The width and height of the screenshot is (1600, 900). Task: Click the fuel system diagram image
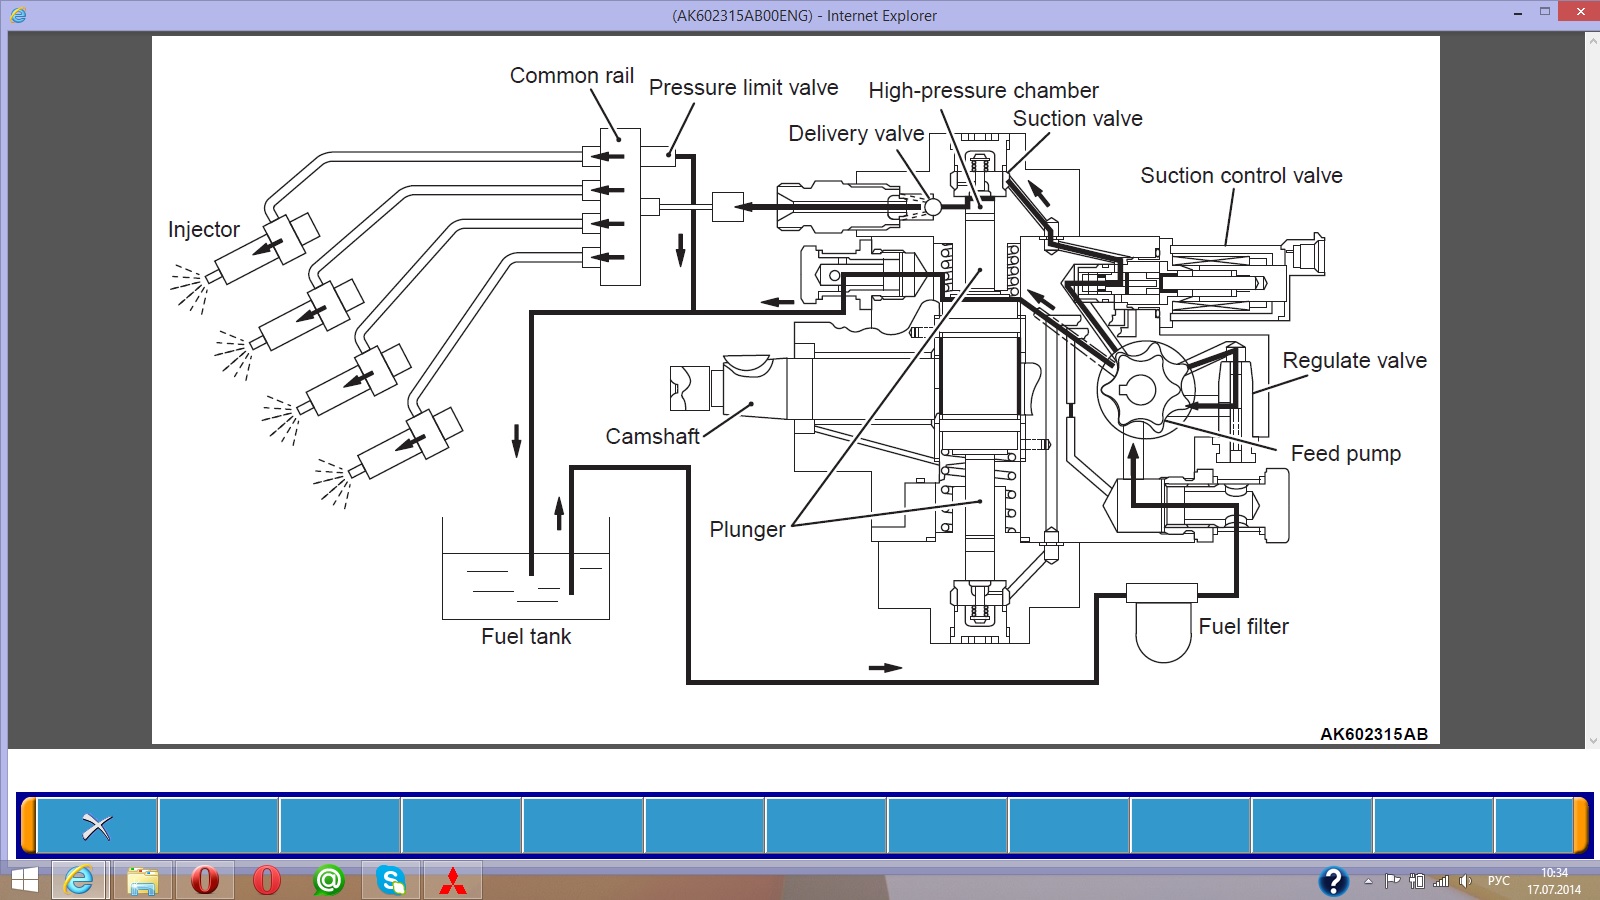(795, 390)
